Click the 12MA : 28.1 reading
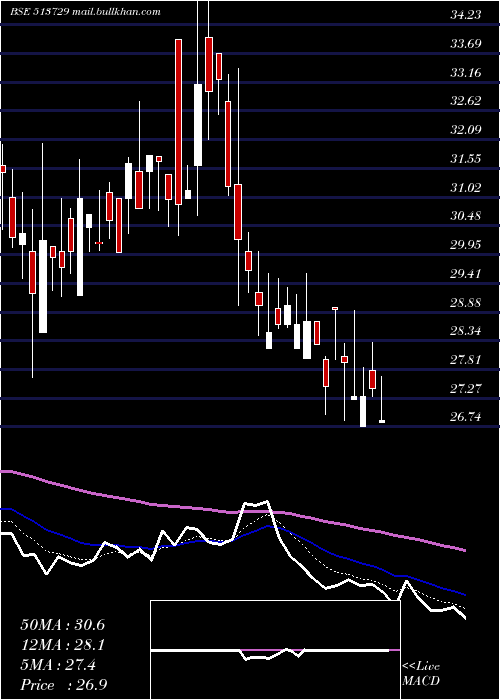 pyautogui.click(x=62, y=645)
